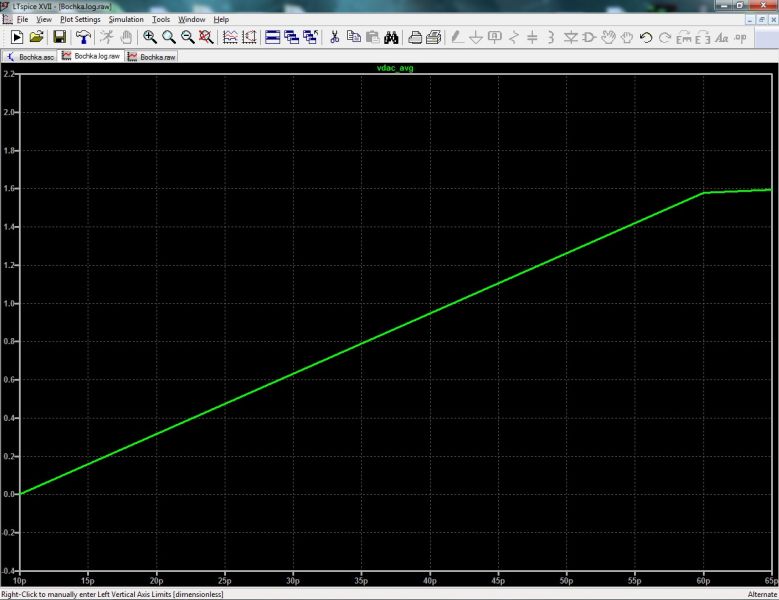
Task: Click the Cascade windows toolbar icon
Action: [x=291, y=37]
